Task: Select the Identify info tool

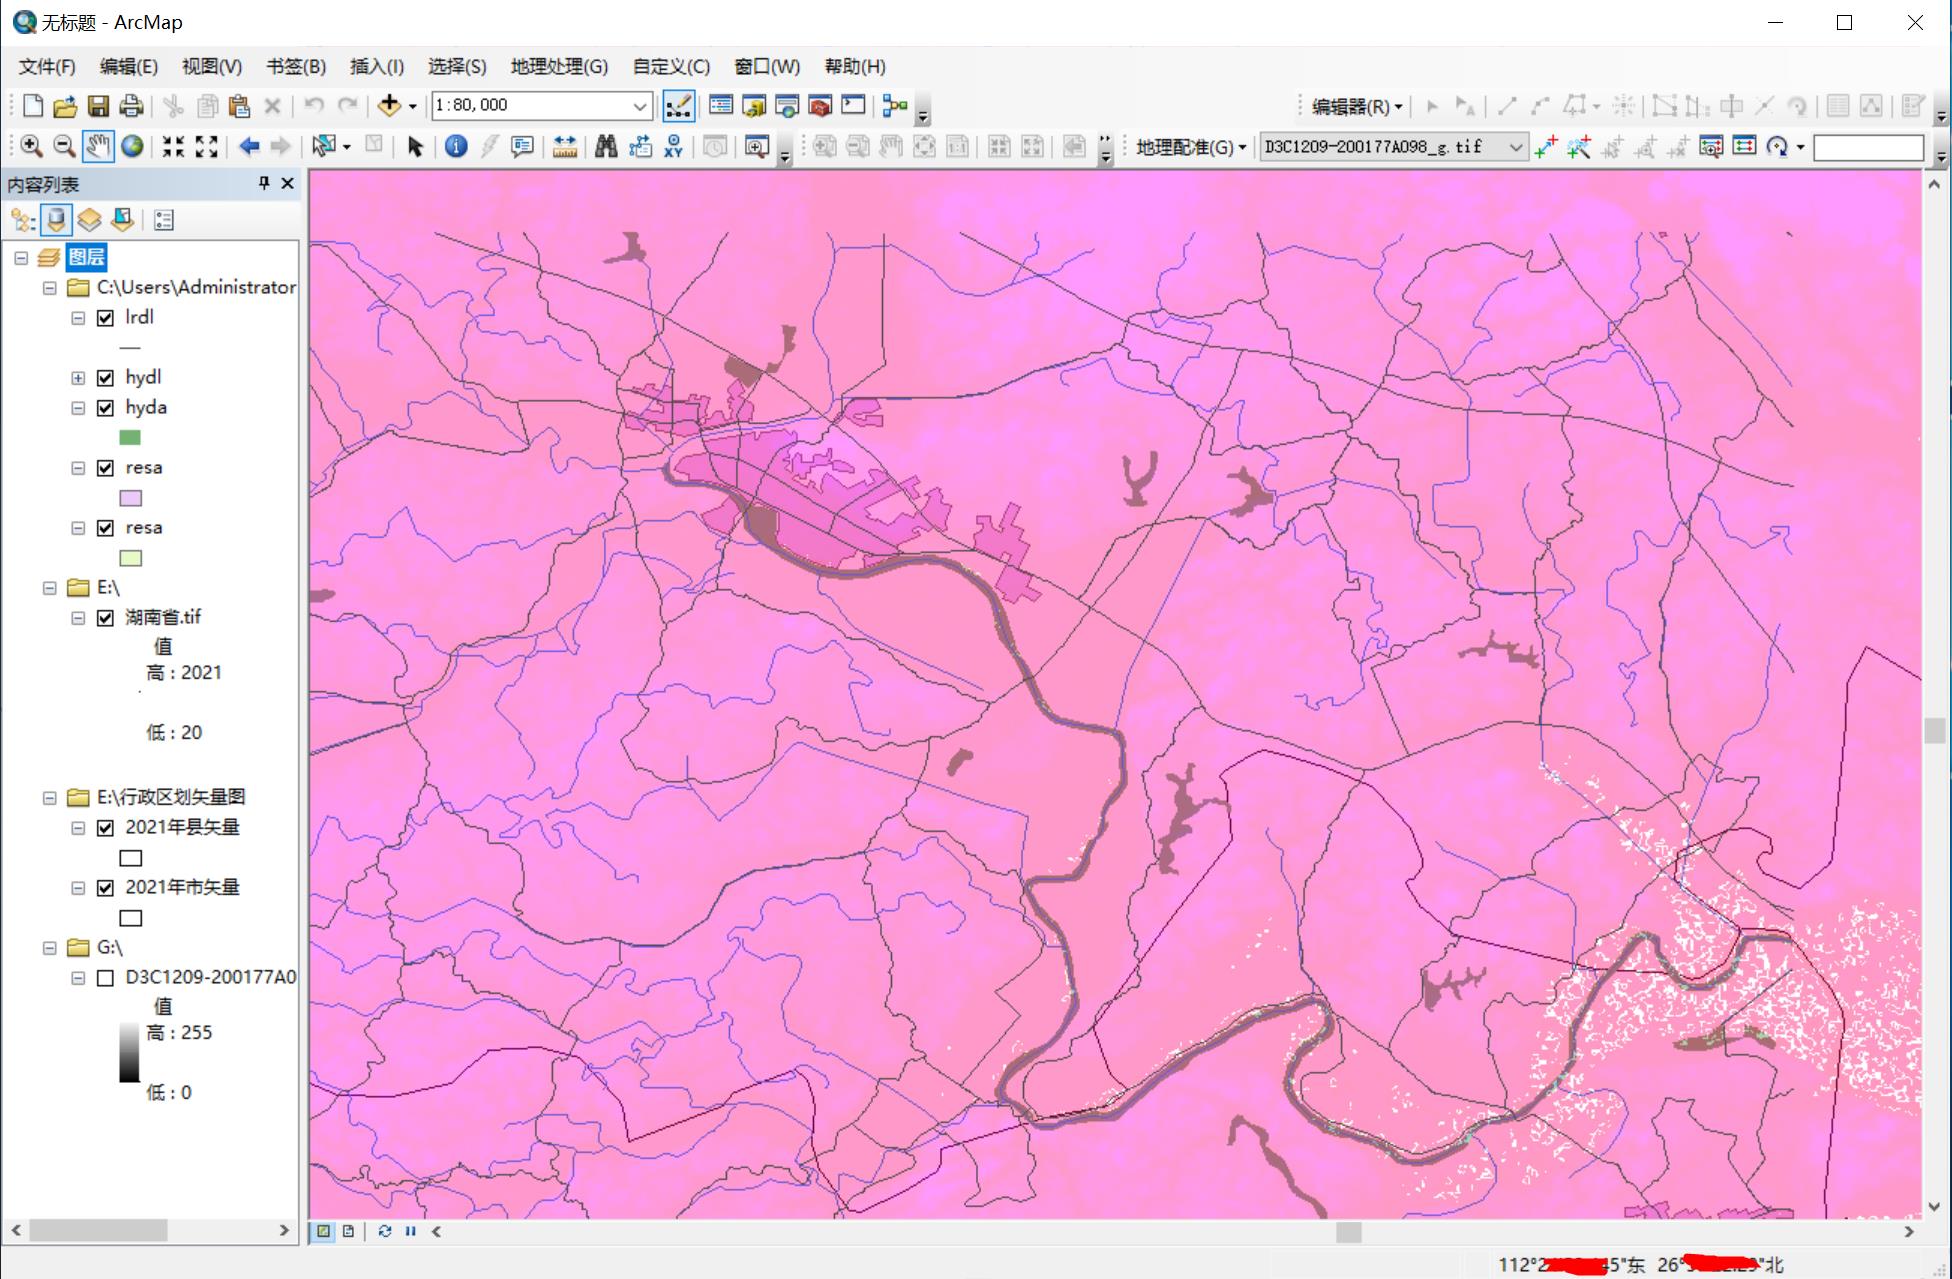Action: (456, 147)
